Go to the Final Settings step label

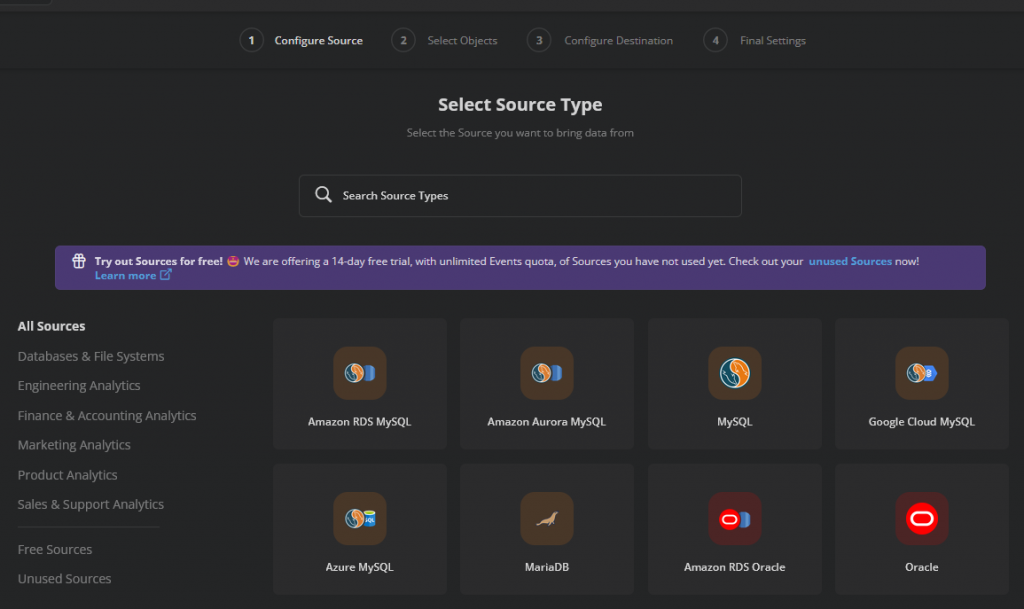coord(773,40)
